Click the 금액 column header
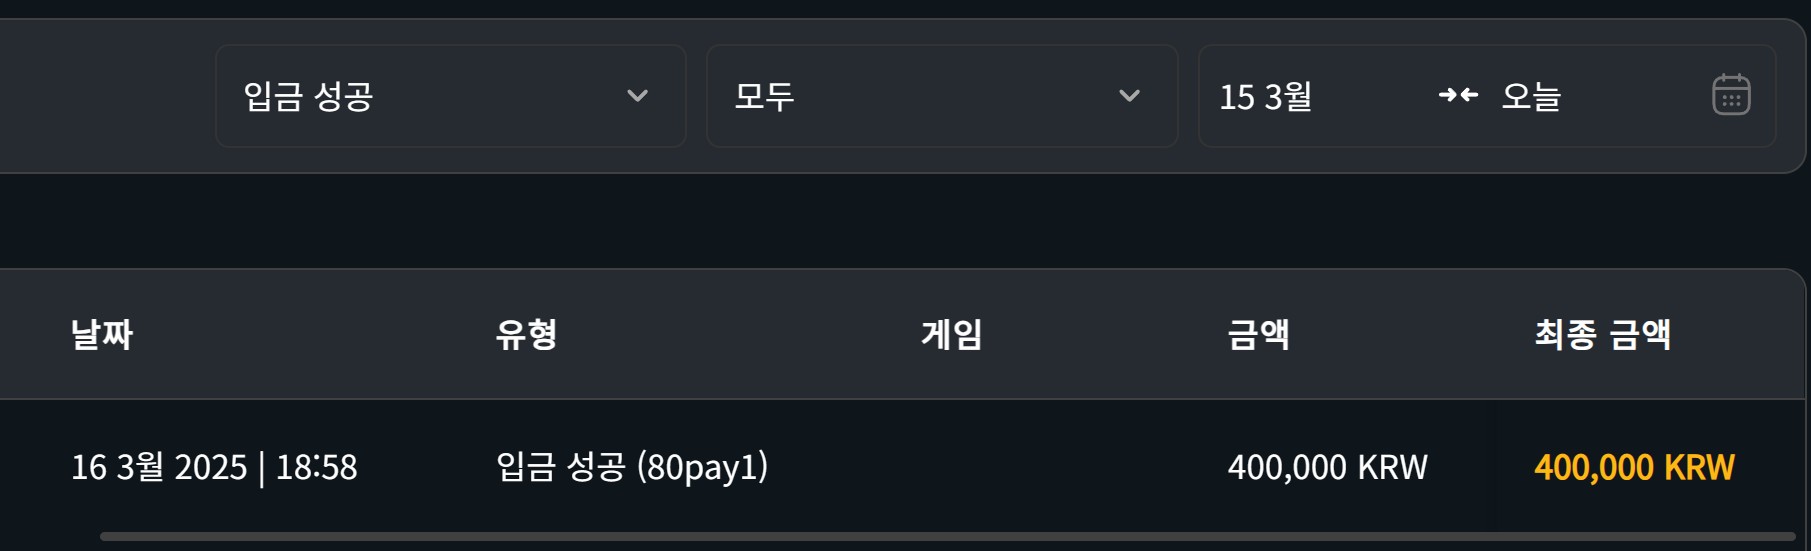Viewport: 1811px width, 551px height. (x=1259, y=334)
